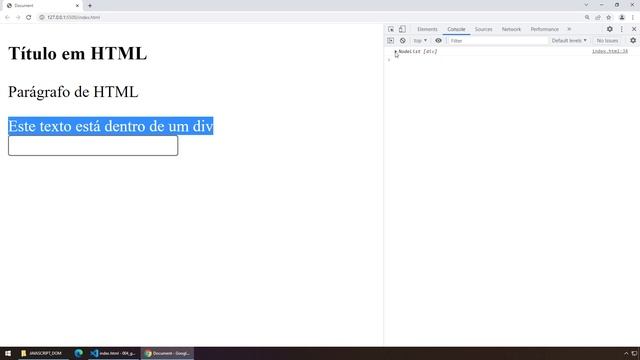Image resolution: width=640 pixels, height=360 pixels.
Task: Open the Performance tab
Action: [544, 29]
